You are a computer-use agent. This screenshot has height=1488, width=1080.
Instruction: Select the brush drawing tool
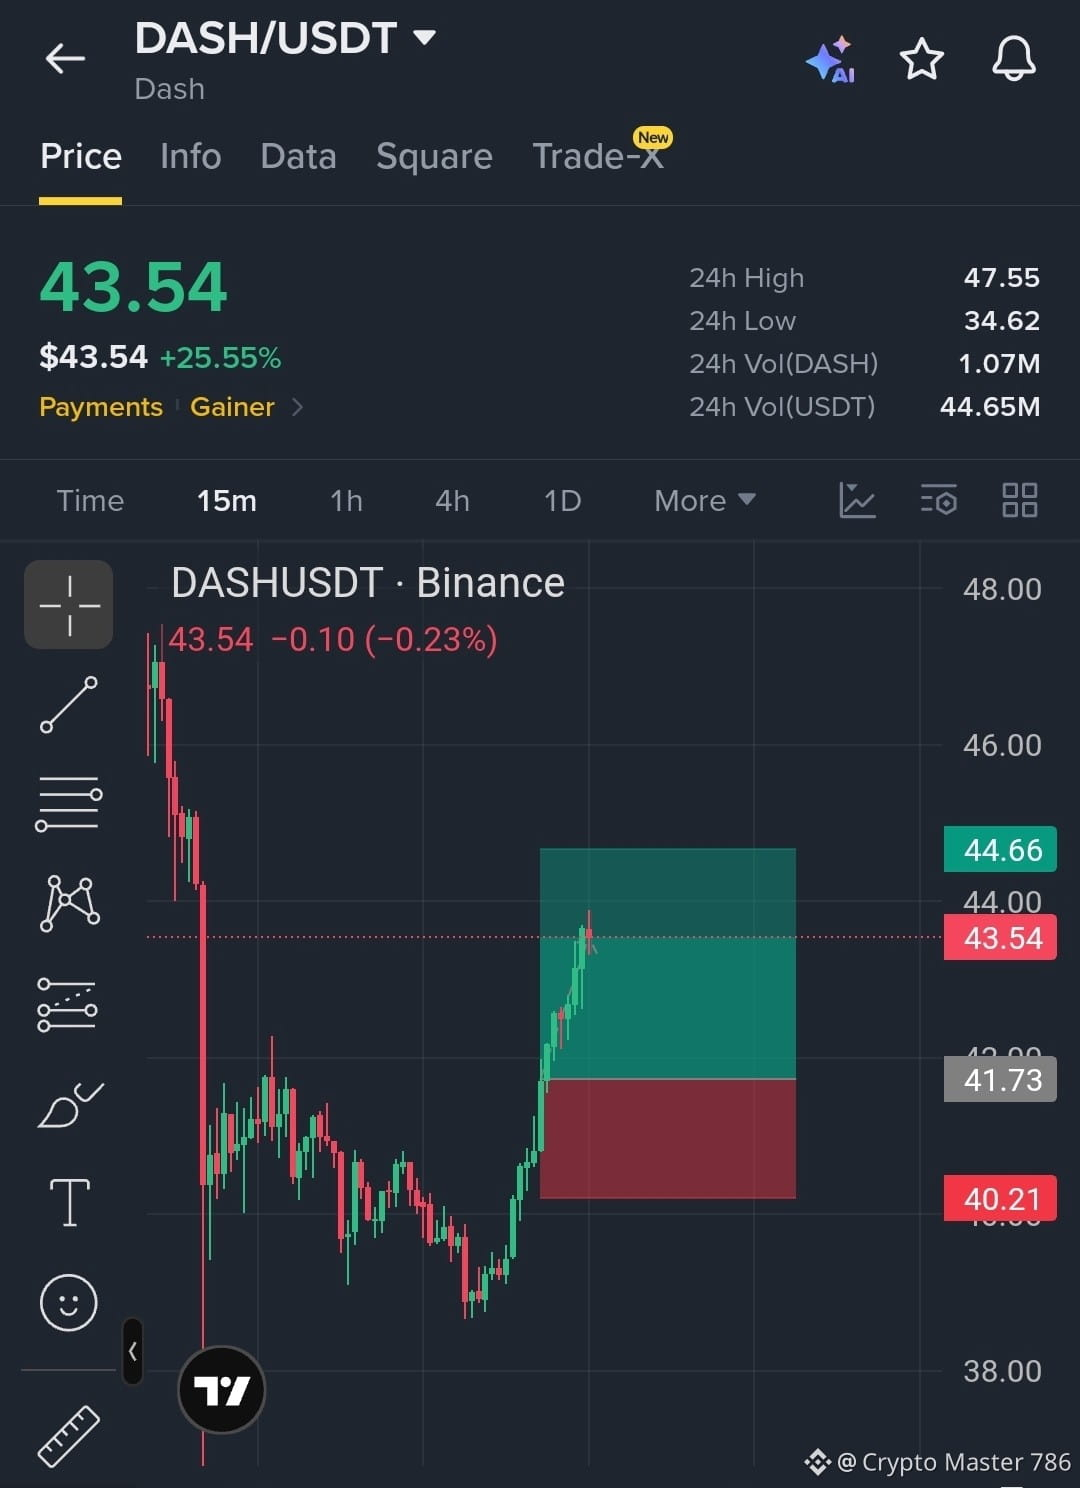click(x=70, y=1105)
